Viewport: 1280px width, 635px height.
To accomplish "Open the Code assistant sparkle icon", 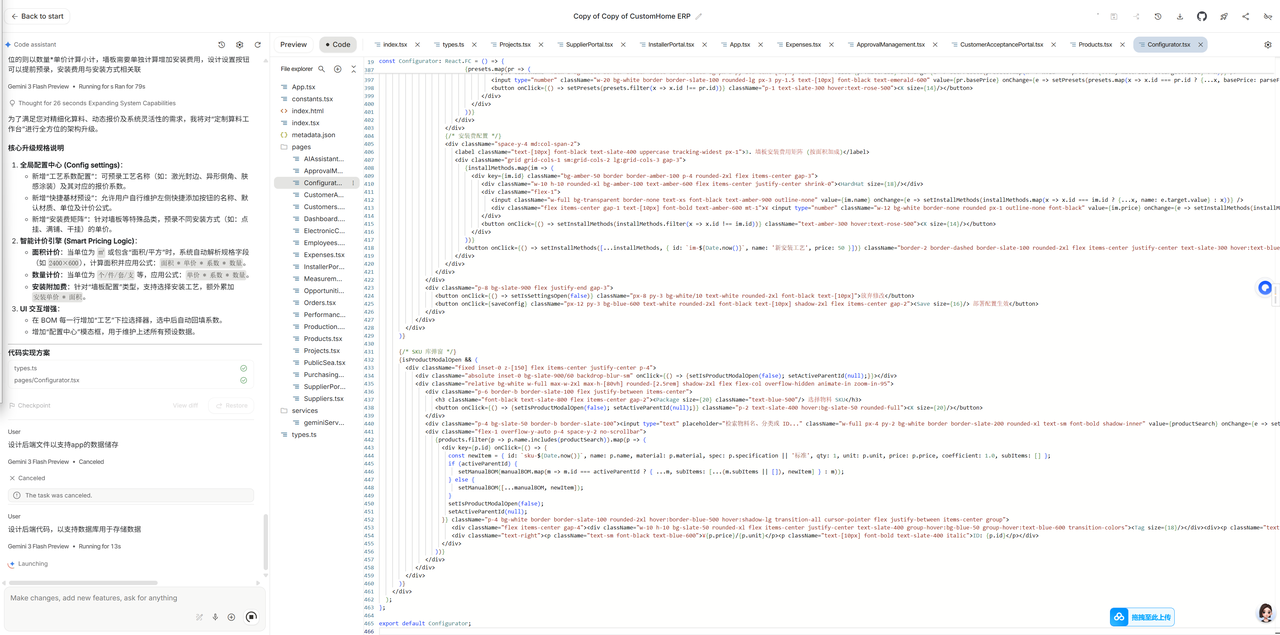I will pyautogui.click(x=8, y=45).
